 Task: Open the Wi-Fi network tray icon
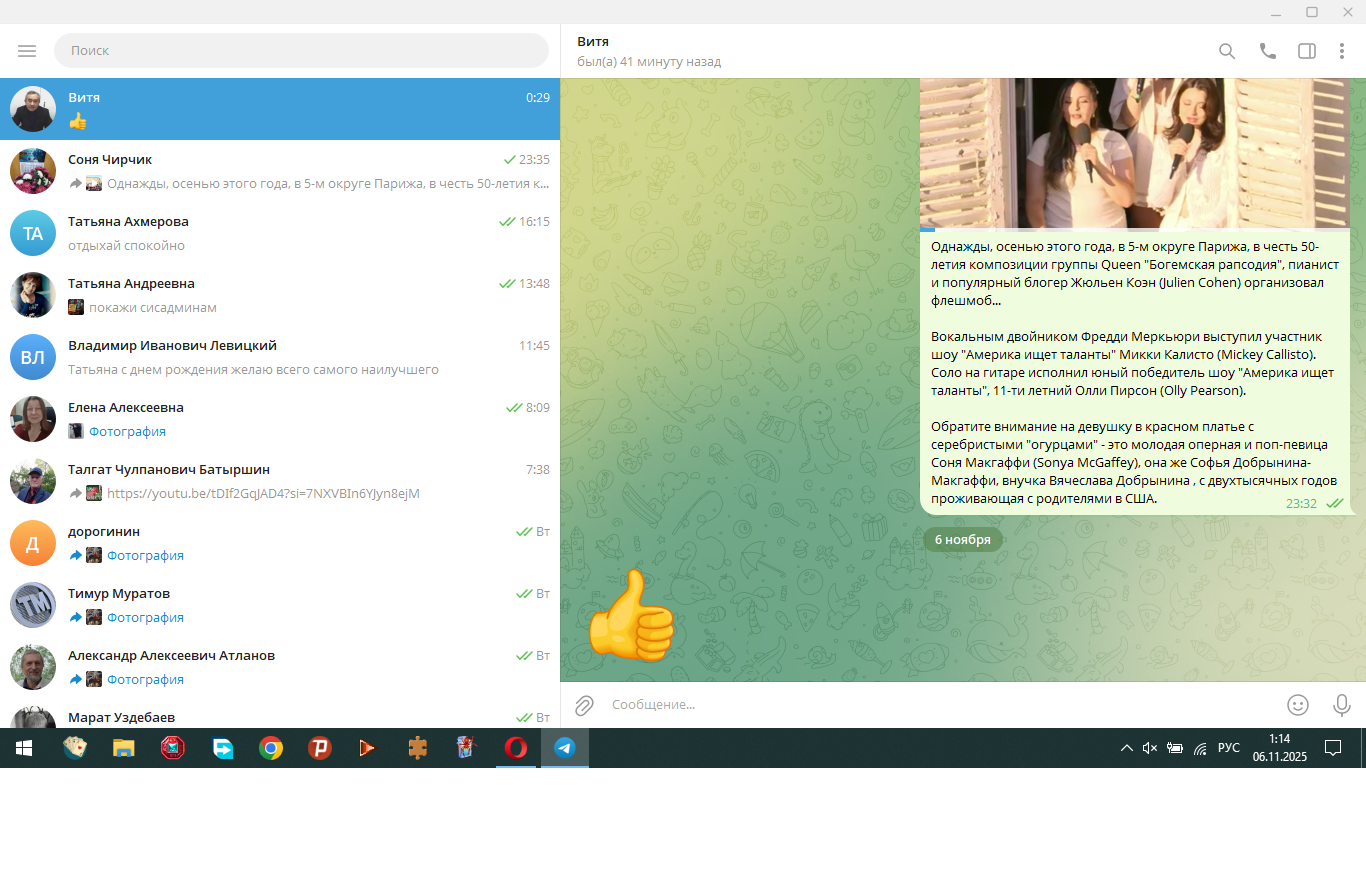click(1200, 748)
